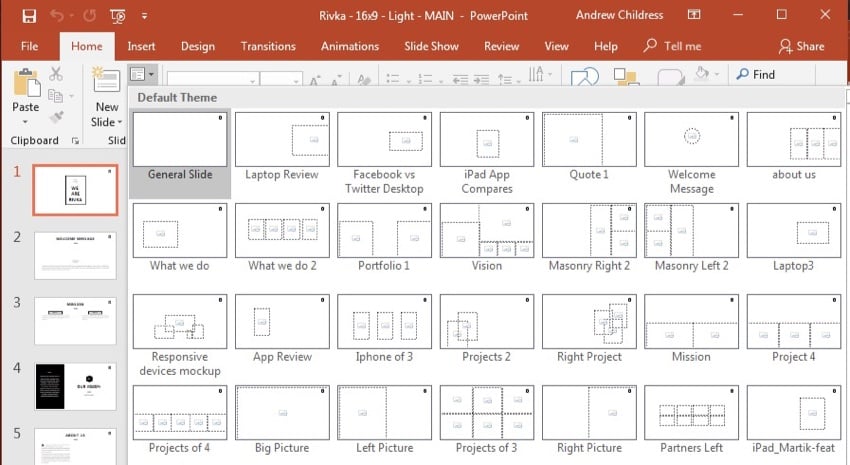Select slide 4 dark thumbnail

75,386
